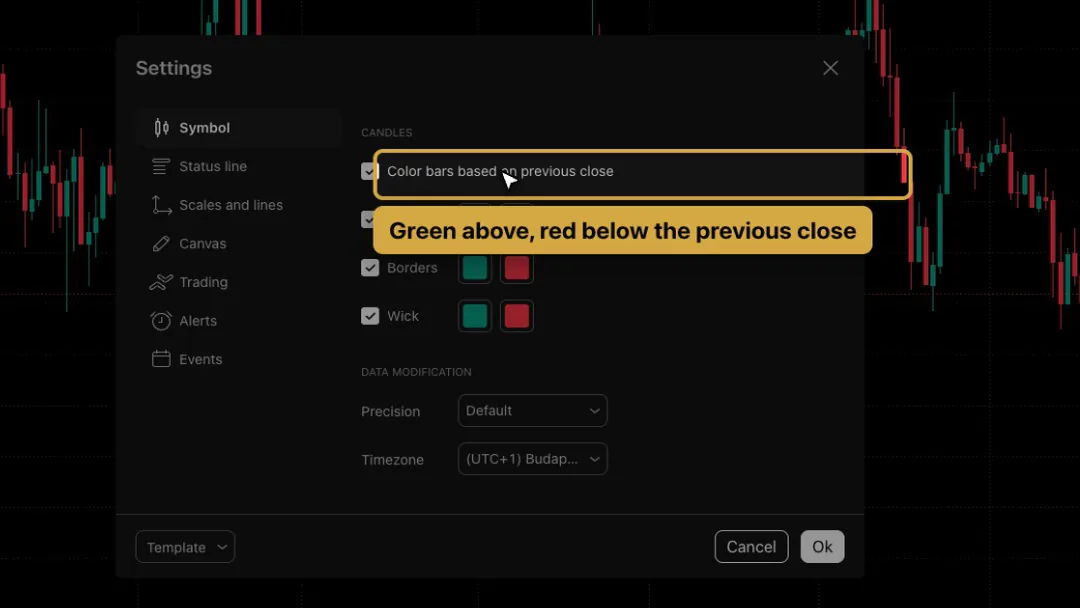The image size is (1080, 608).
Task: Open the Timezone dropdown (UTC+1) Budapest
Action: [532, 459]
